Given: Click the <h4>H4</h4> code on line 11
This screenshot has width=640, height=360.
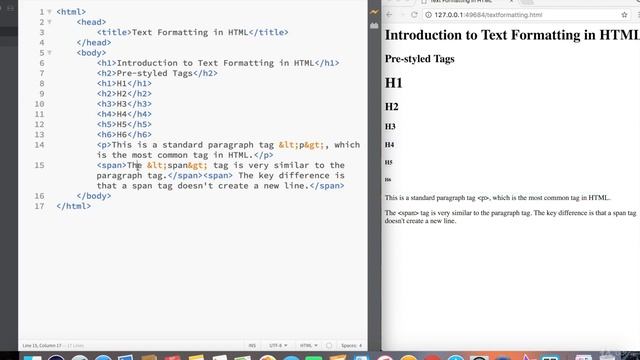Looking at the screenshot, I should coord(124,114).
